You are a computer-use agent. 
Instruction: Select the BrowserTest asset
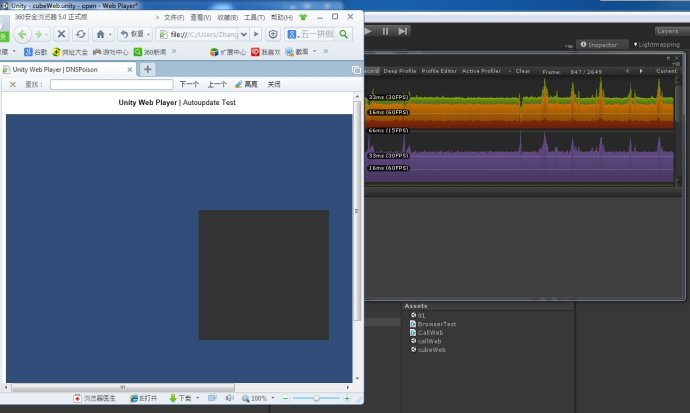437,324
